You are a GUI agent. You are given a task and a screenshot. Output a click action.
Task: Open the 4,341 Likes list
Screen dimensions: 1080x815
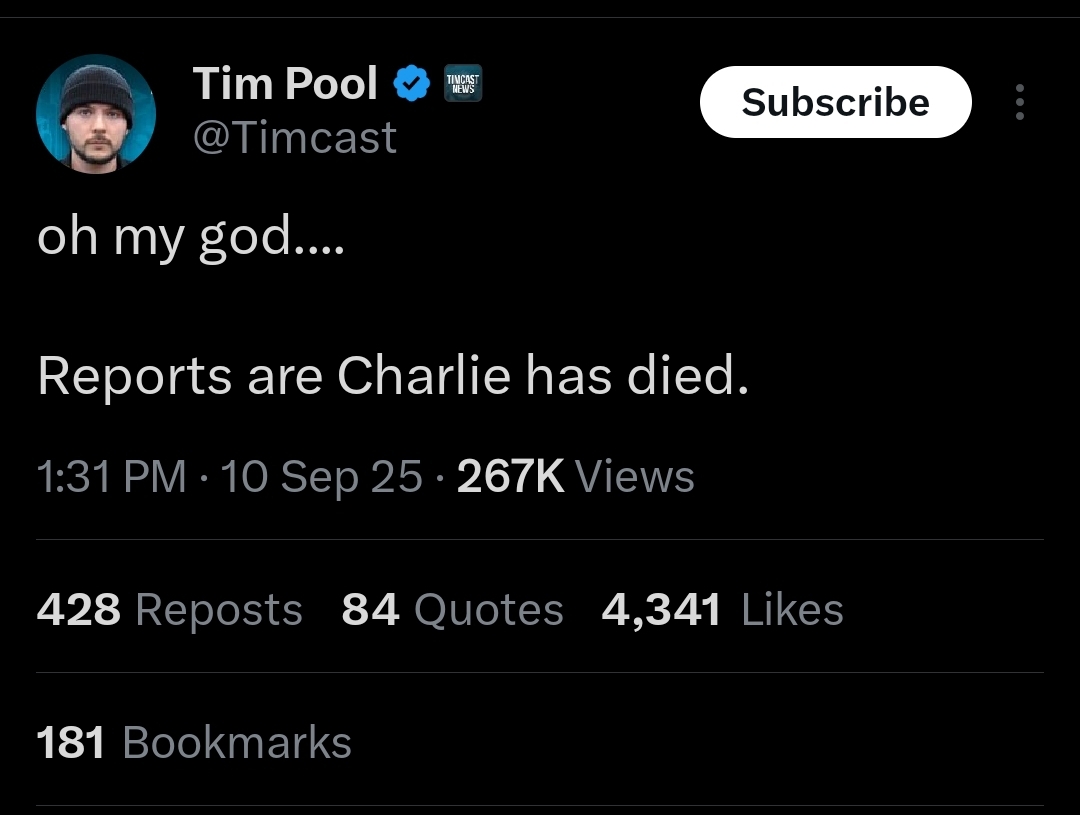(x=722, y=610)
